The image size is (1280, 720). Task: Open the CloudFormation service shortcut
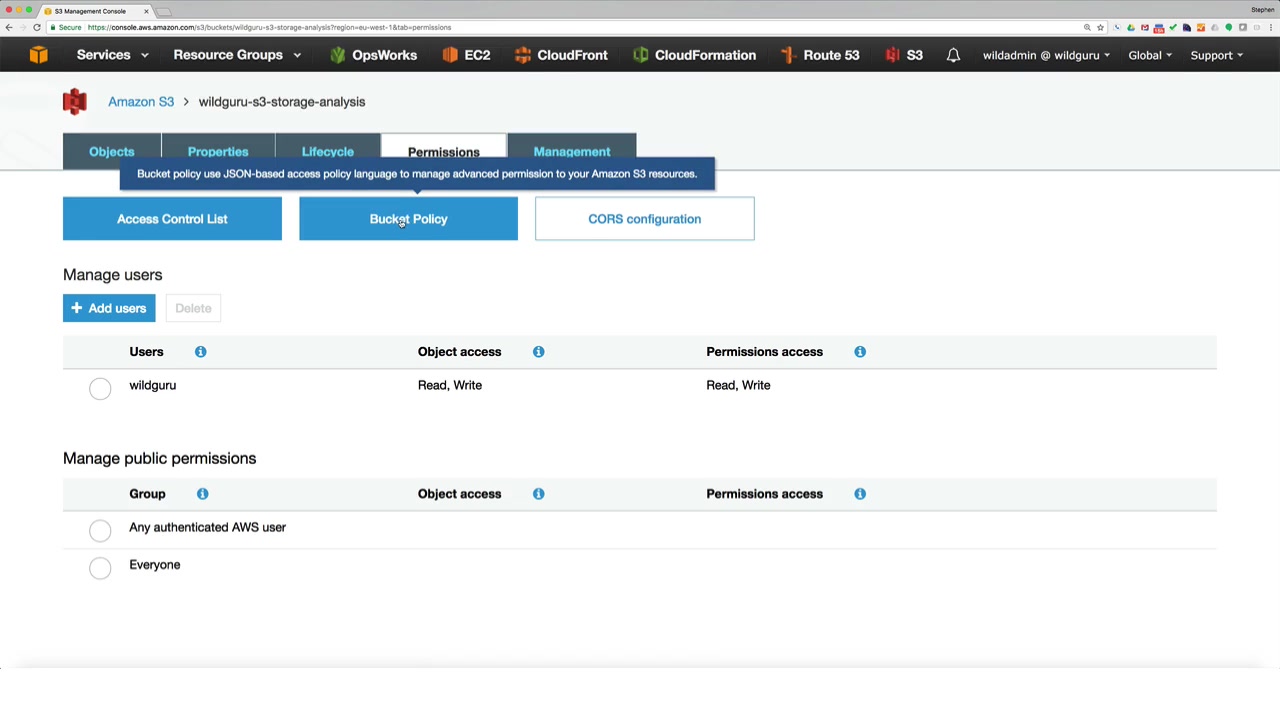click(x=694, y=55)
